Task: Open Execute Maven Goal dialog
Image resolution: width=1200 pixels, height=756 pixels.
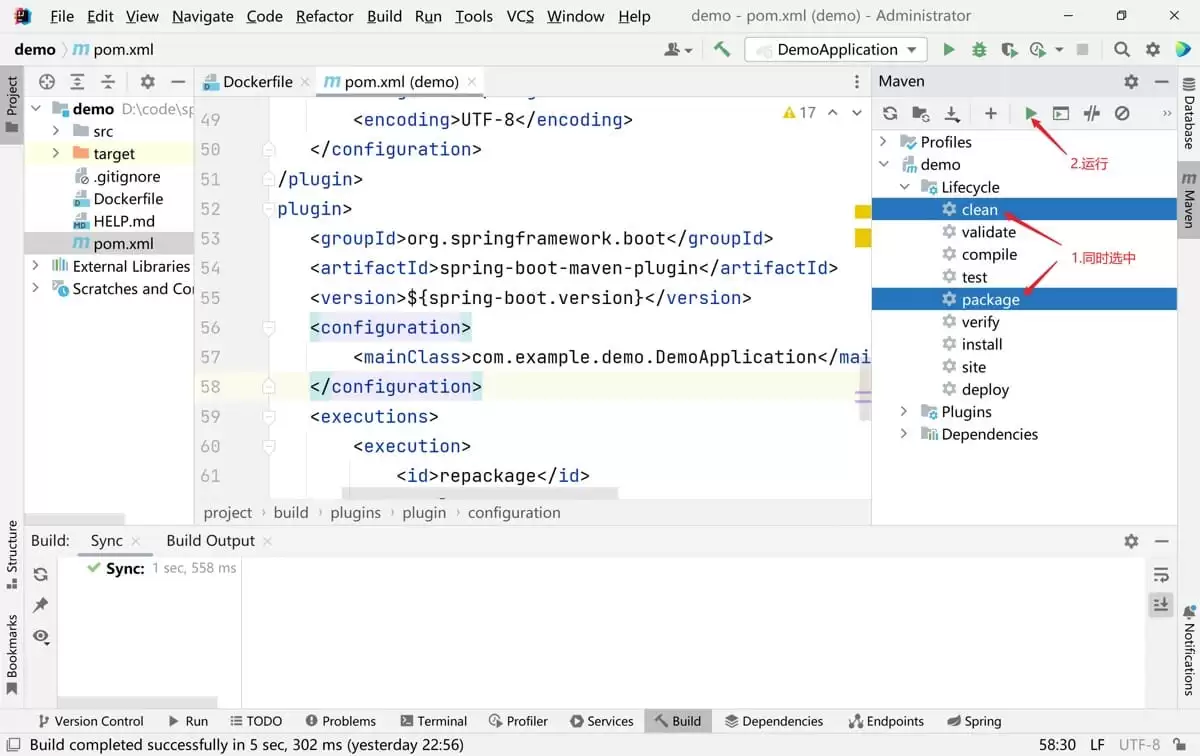Action: (x=1061, y=114)
